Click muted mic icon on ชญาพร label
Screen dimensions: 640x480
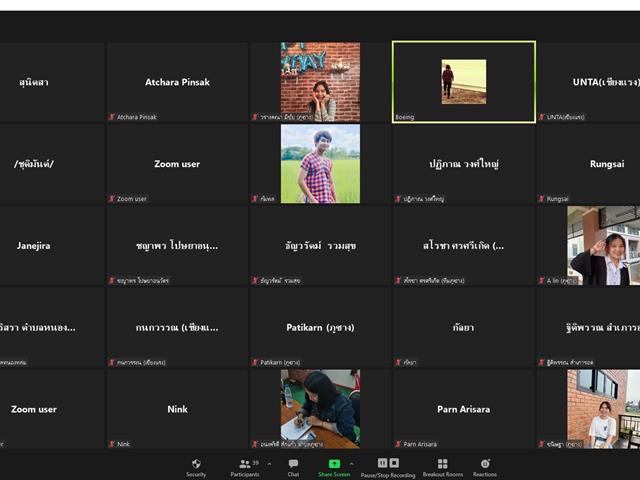[x=112, y=281]
